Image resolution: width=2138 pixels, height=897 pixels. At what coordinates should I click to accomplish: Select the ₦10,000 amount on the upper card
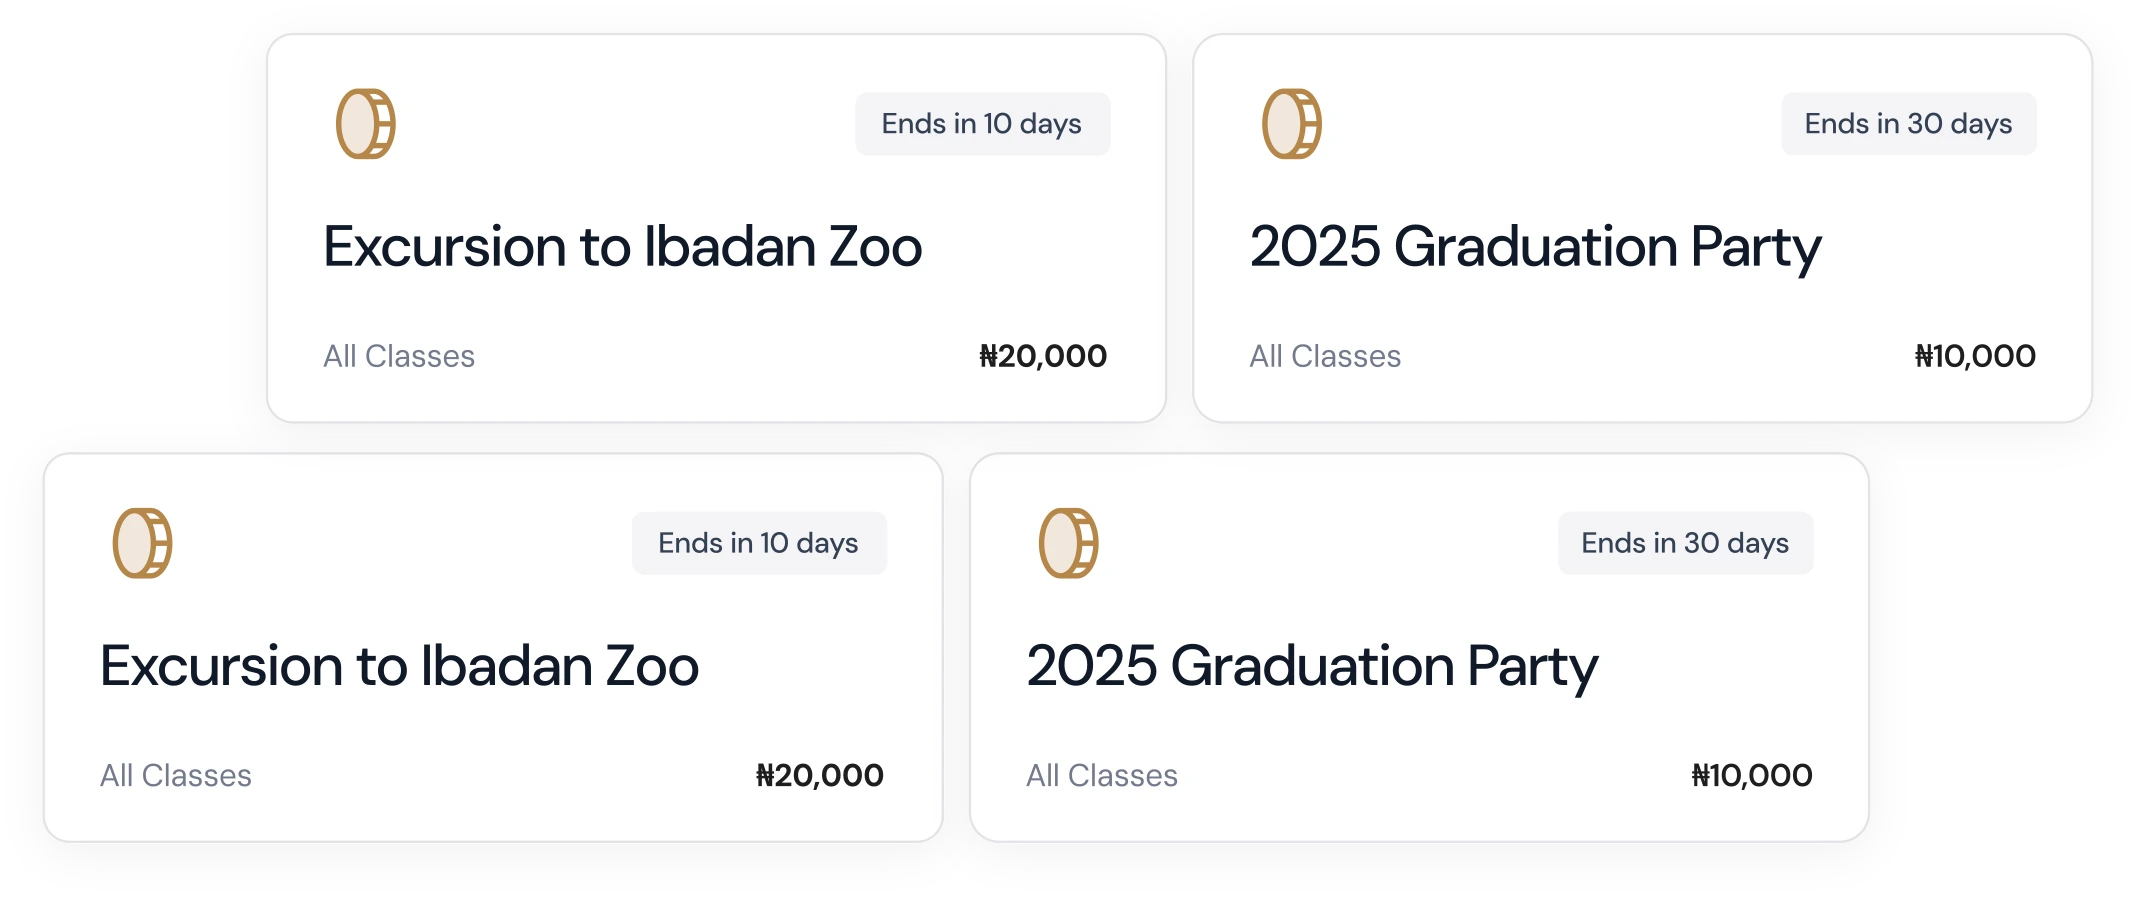click(x=1975, y=356)
